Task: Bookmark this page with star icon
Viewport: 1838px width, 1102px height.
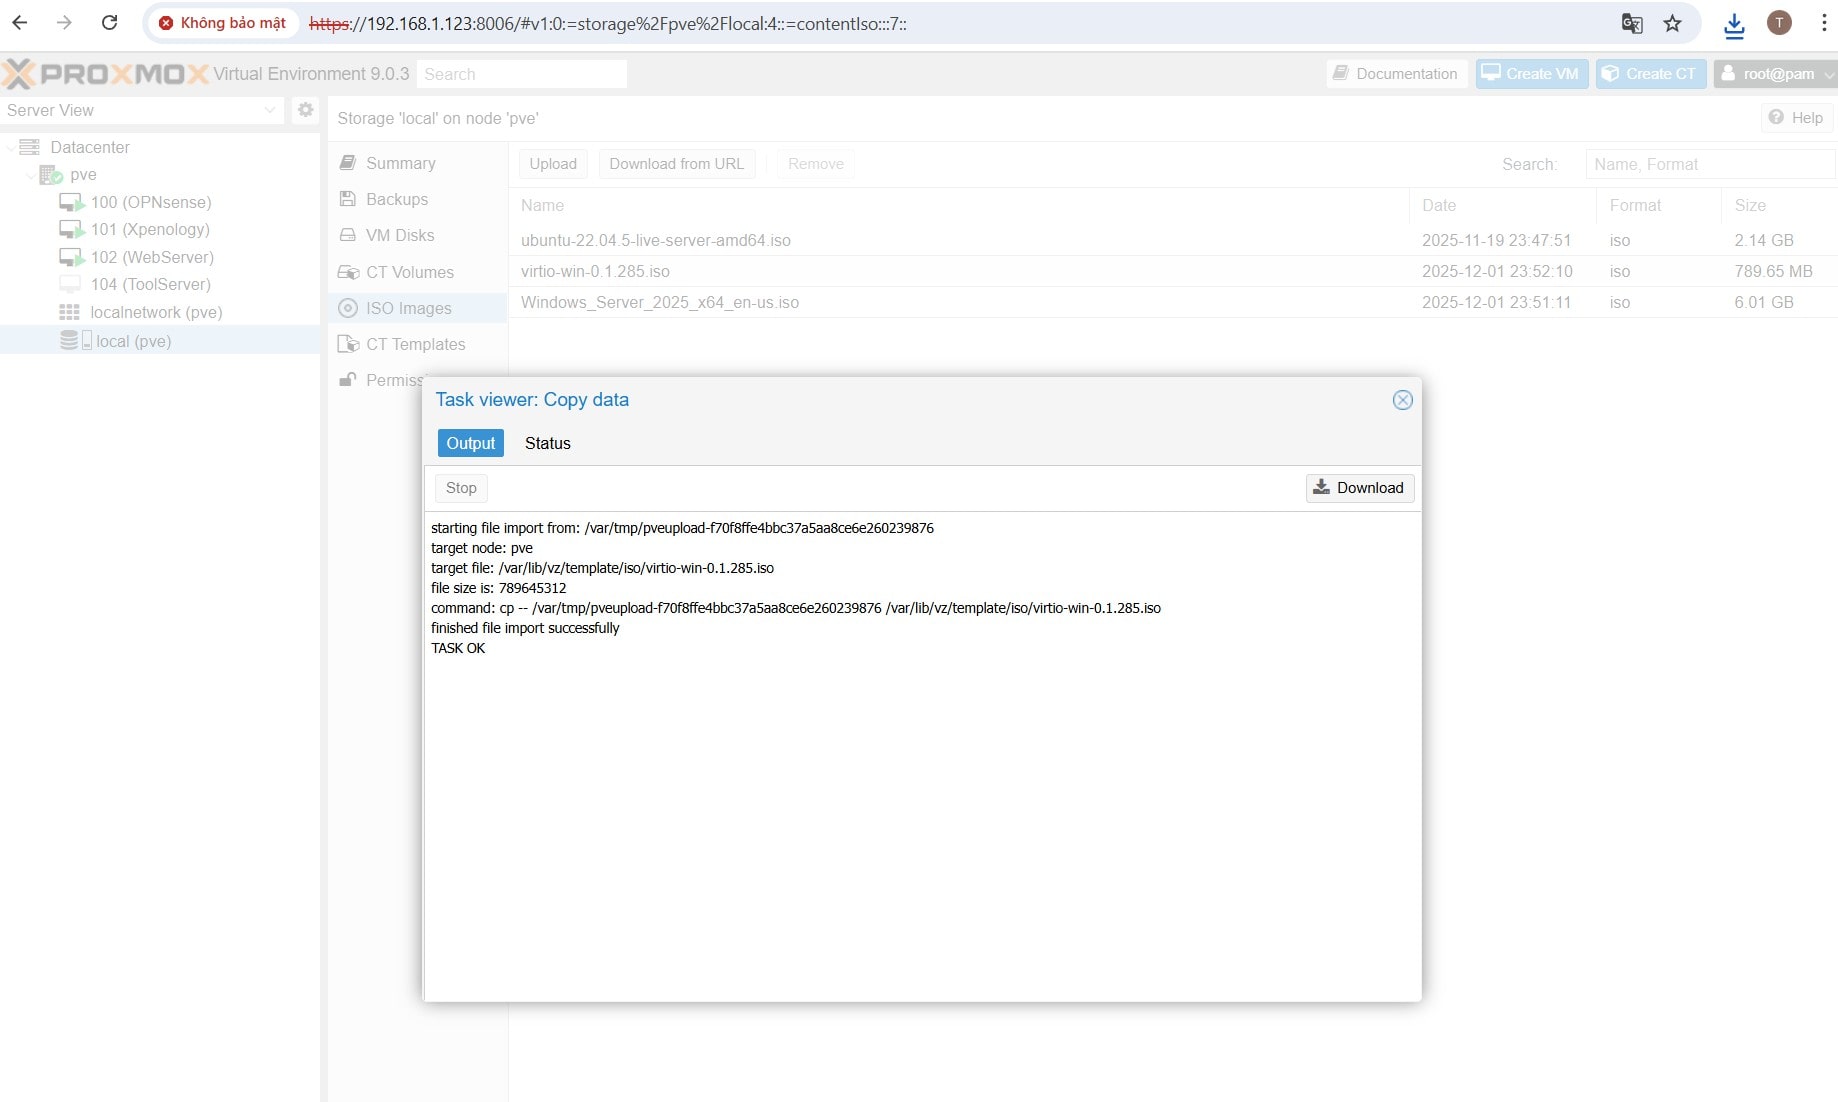Action: (1672, 23)
